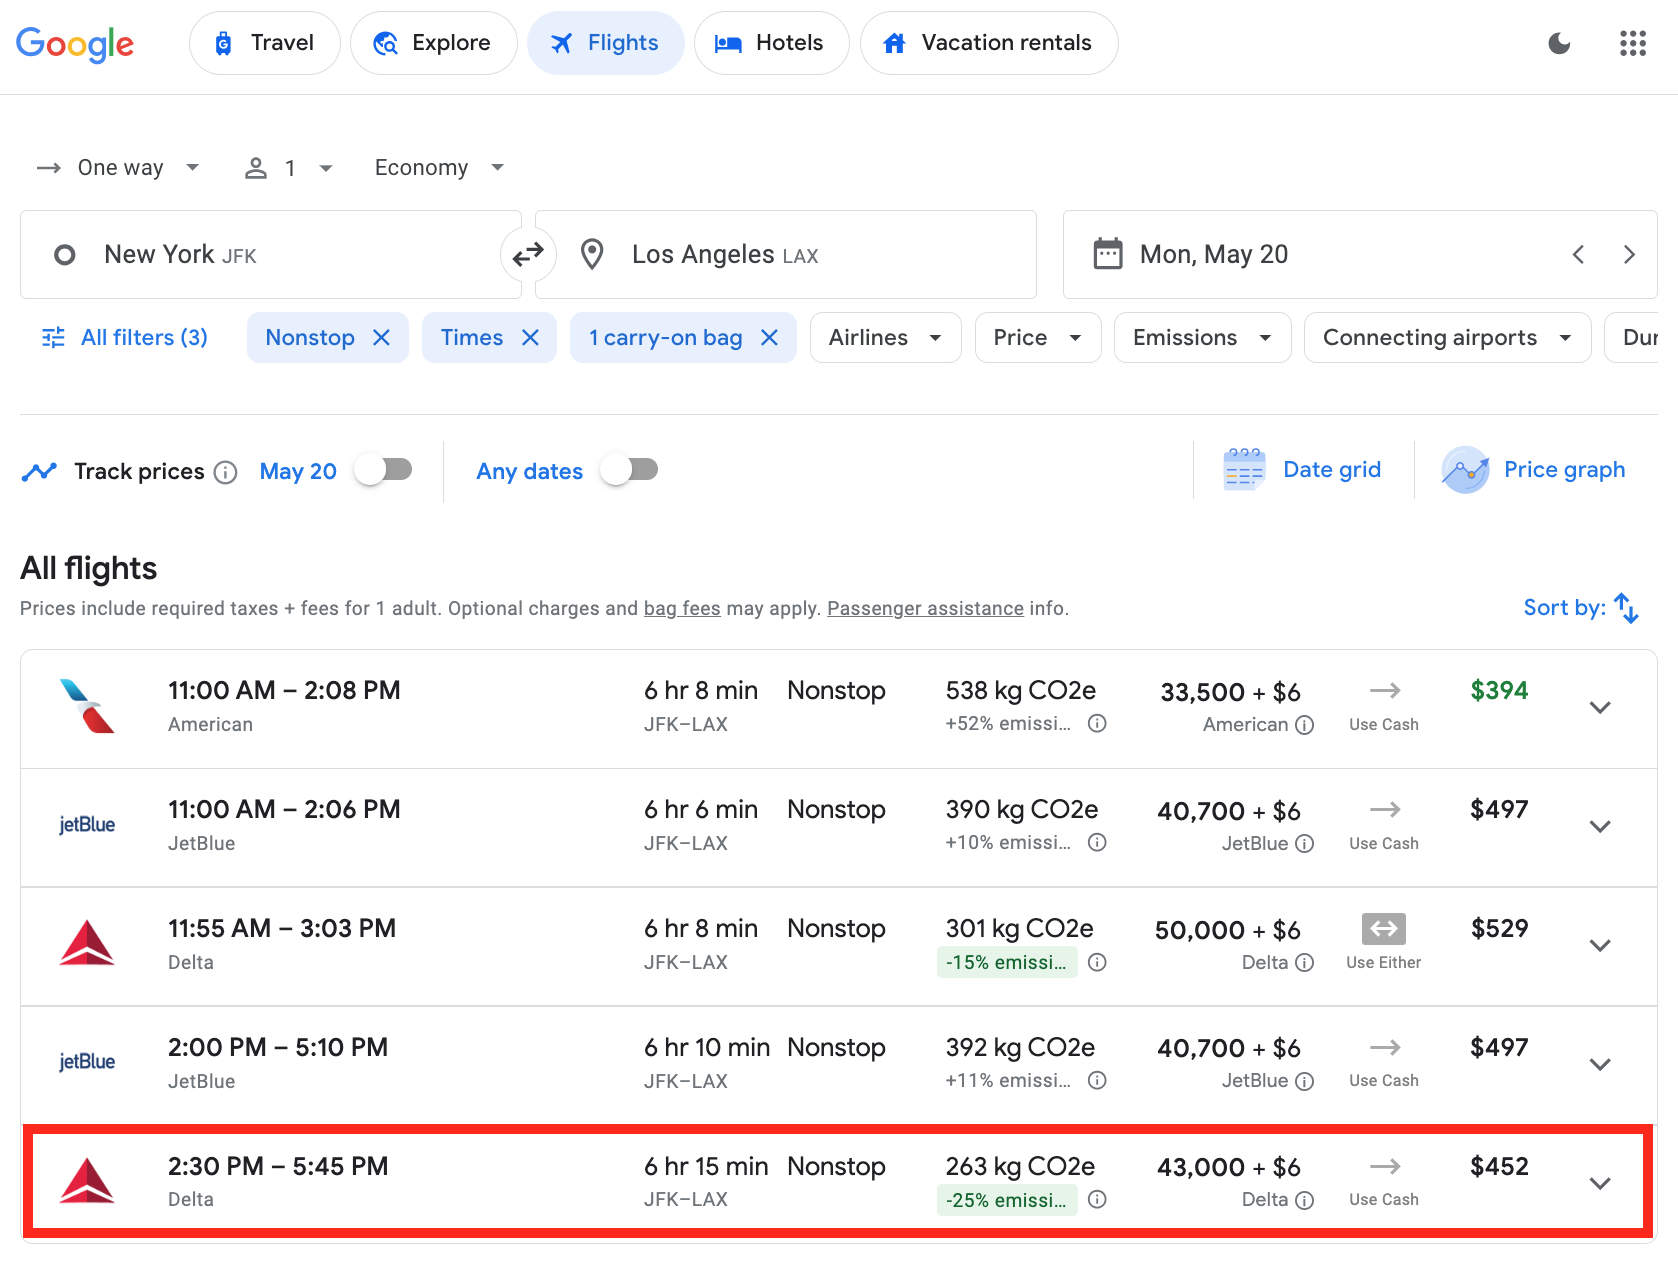Click info icon next to 50,000 Delta miles

1305,963
